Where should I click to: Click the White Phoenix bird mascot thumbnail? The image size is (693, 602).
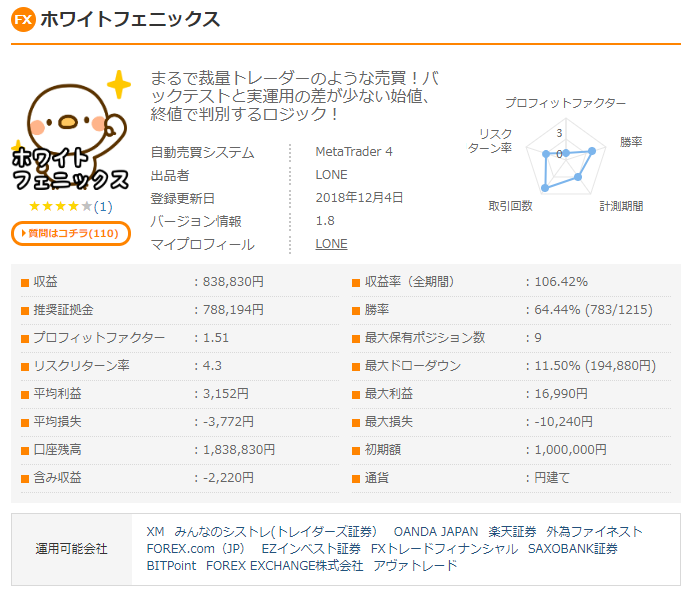click(x=71, y=131)
